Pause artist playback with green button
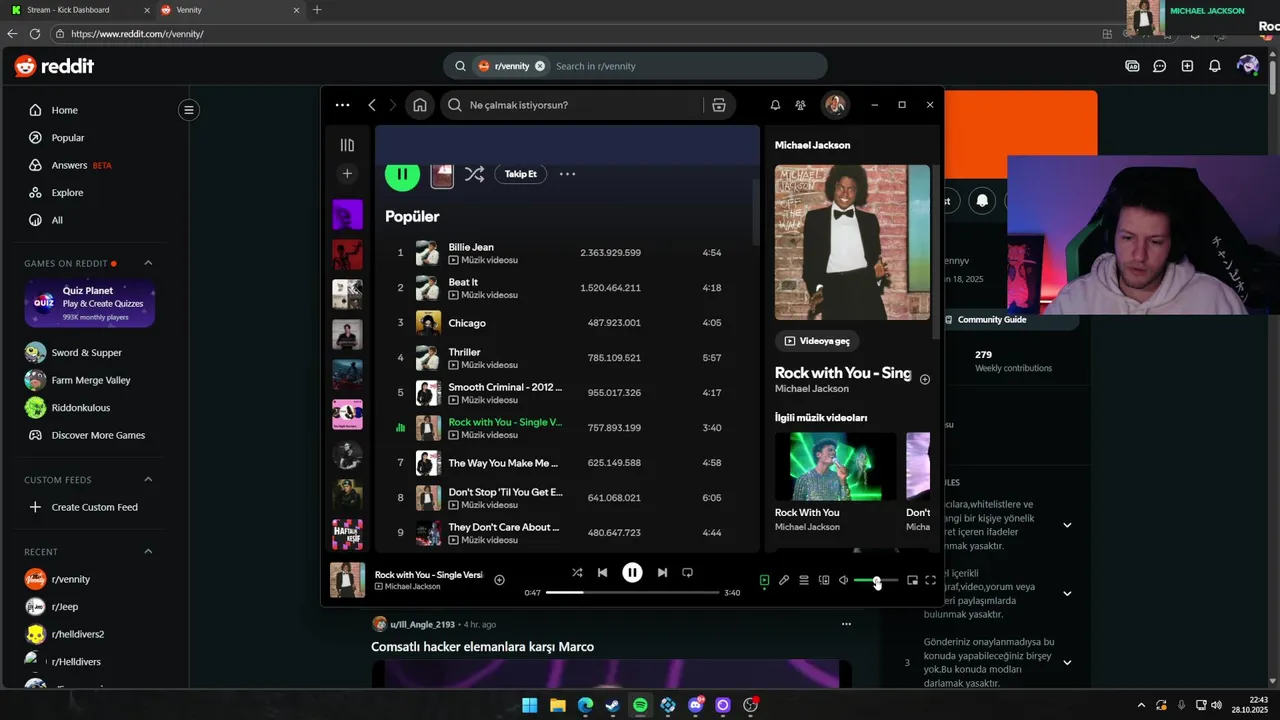This screenshot has width=1280, height=720. point(402,174)
